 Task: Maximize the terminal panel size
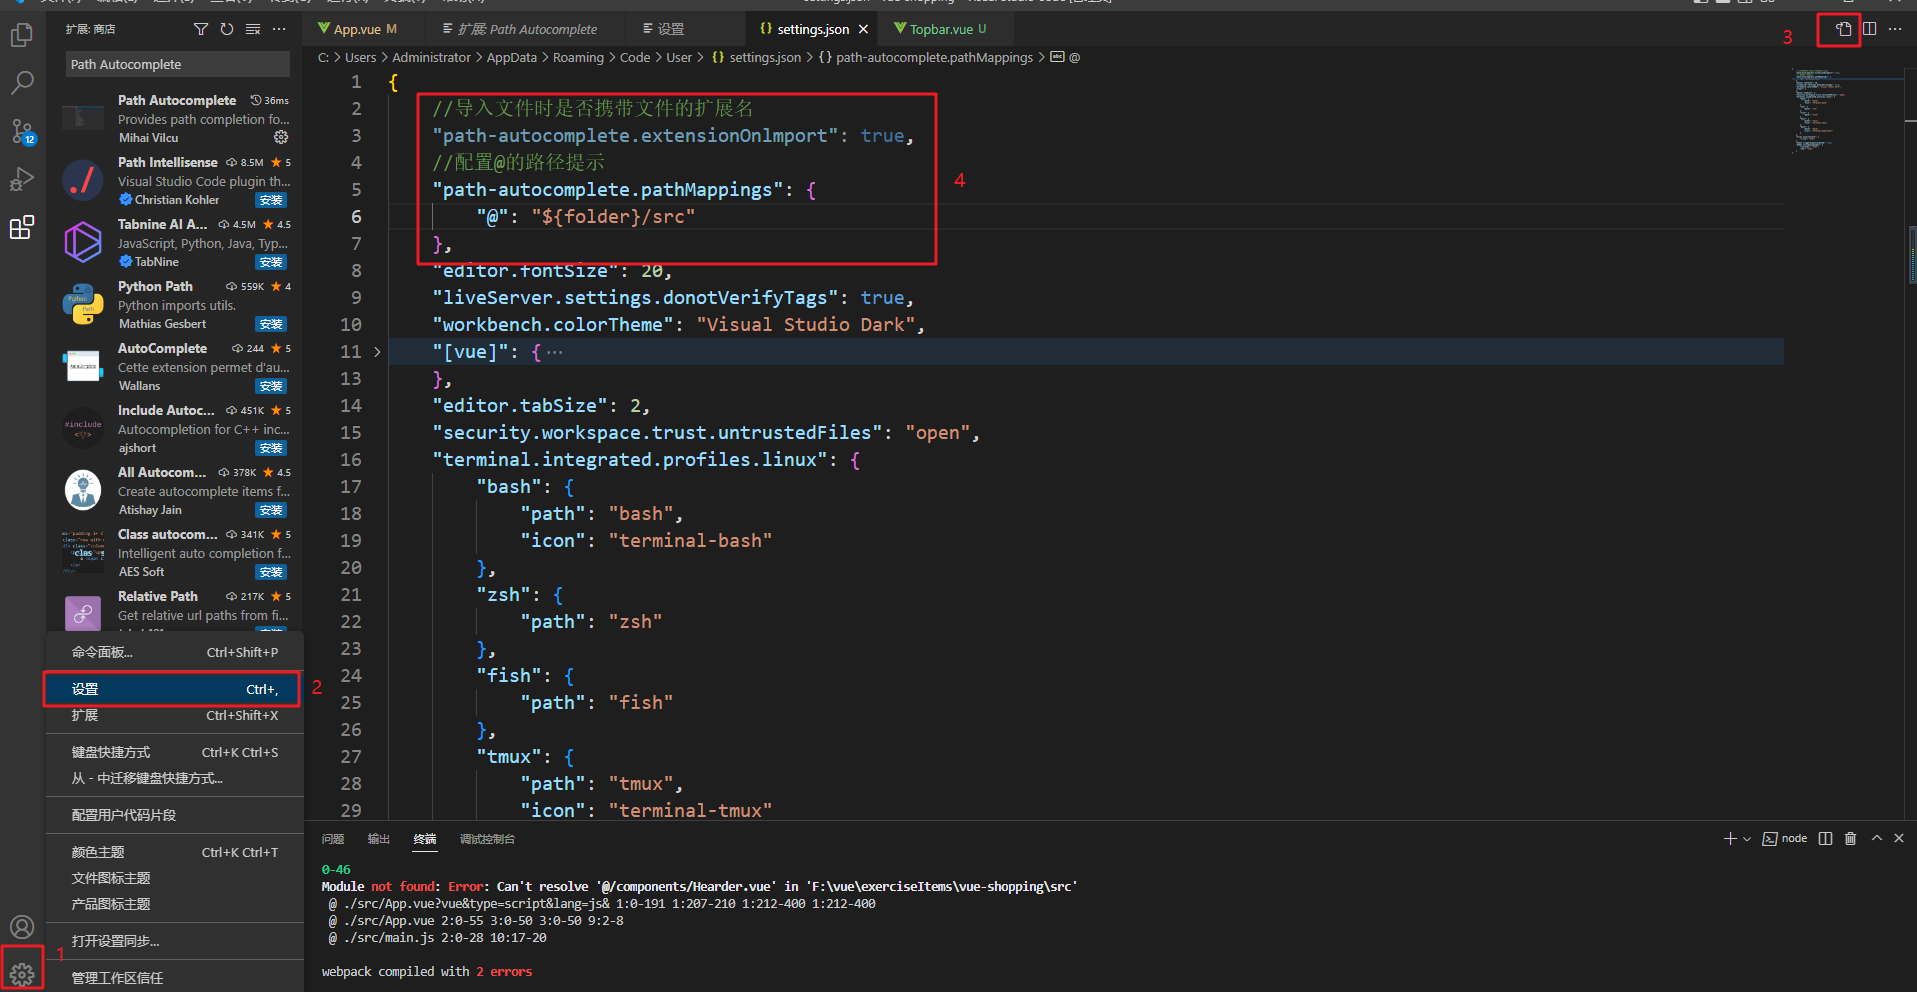(x=1876, y=839)
